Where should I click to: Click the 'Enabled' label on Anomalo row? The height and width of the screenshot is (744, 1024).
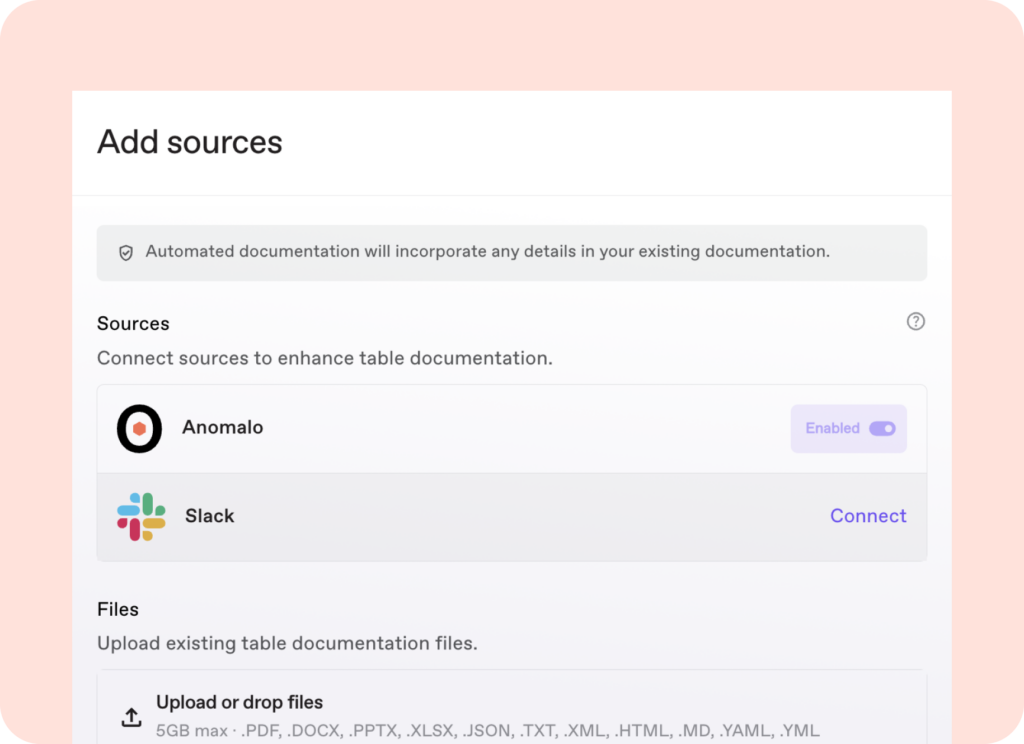point(832,429)
